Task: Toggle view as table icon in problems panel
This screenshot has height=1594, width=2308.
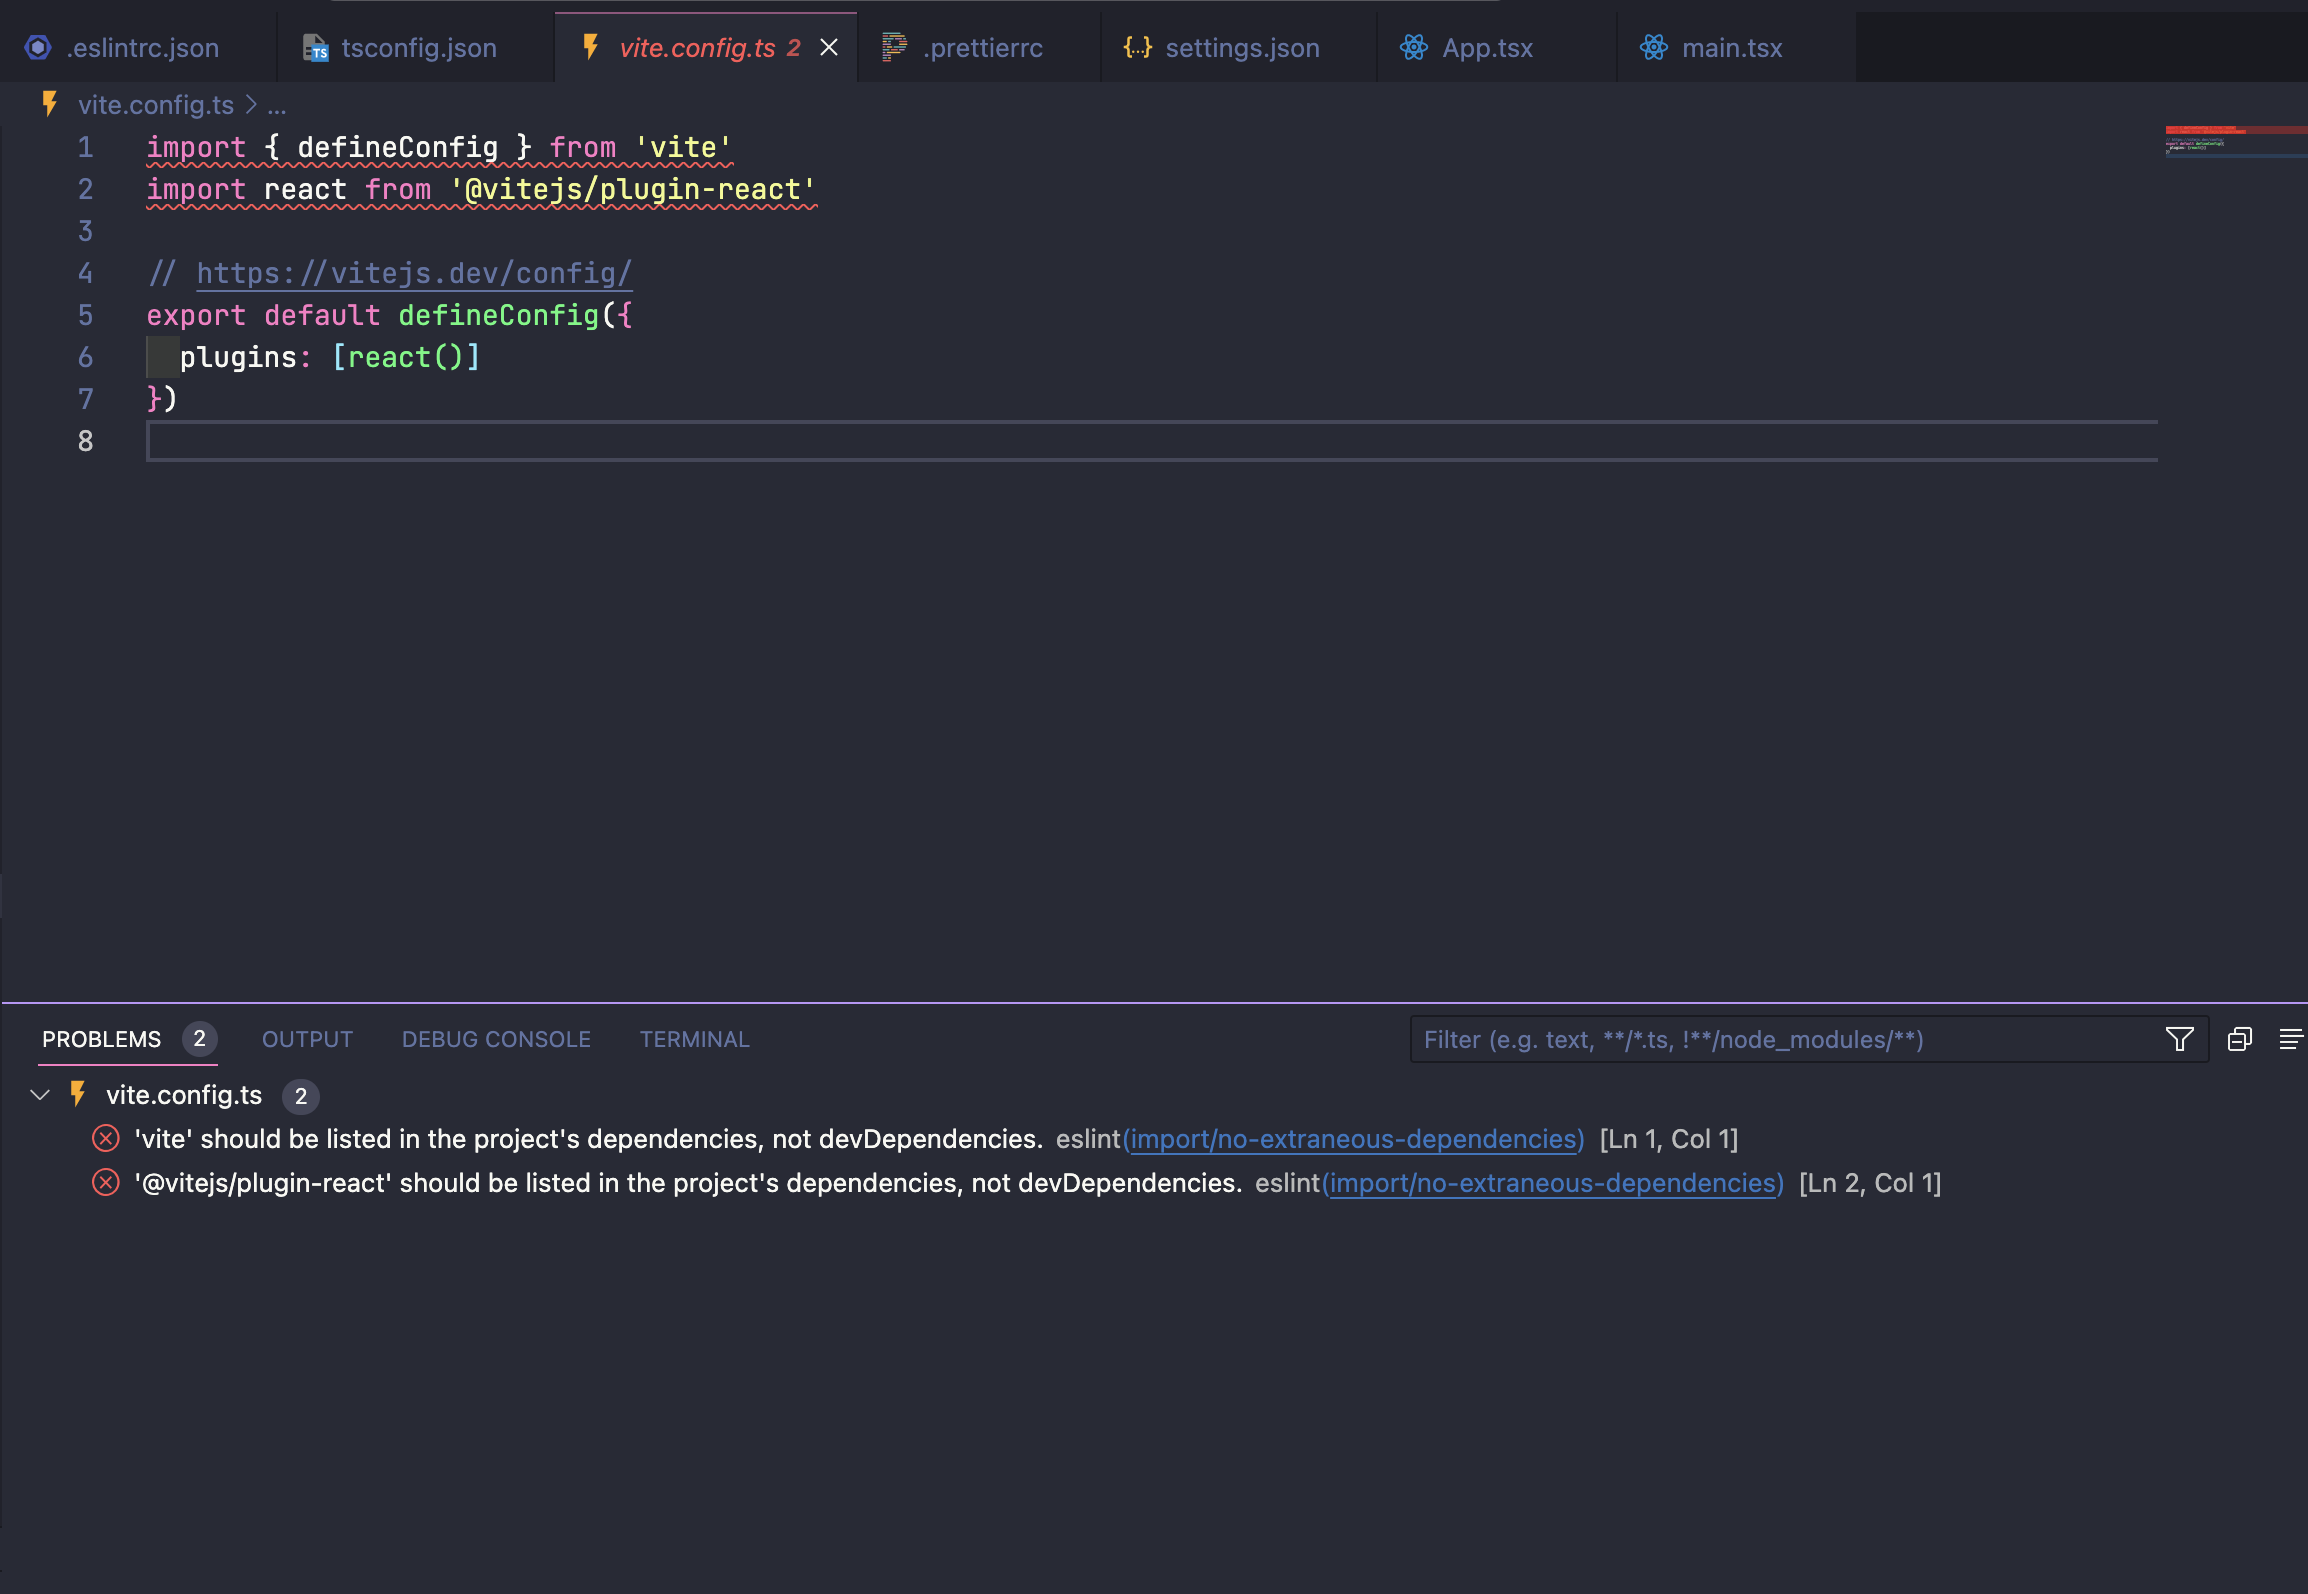Action: click(x=2290, y=1039)
